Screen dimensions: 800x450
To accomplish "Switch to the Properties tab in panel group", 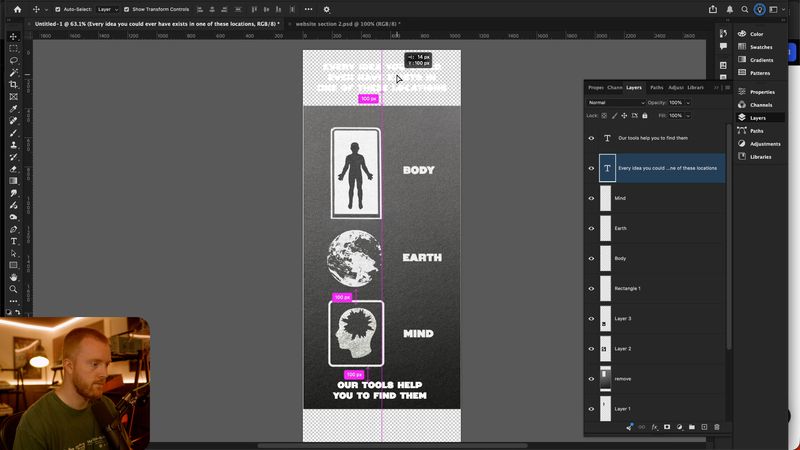I will point(596,88).
